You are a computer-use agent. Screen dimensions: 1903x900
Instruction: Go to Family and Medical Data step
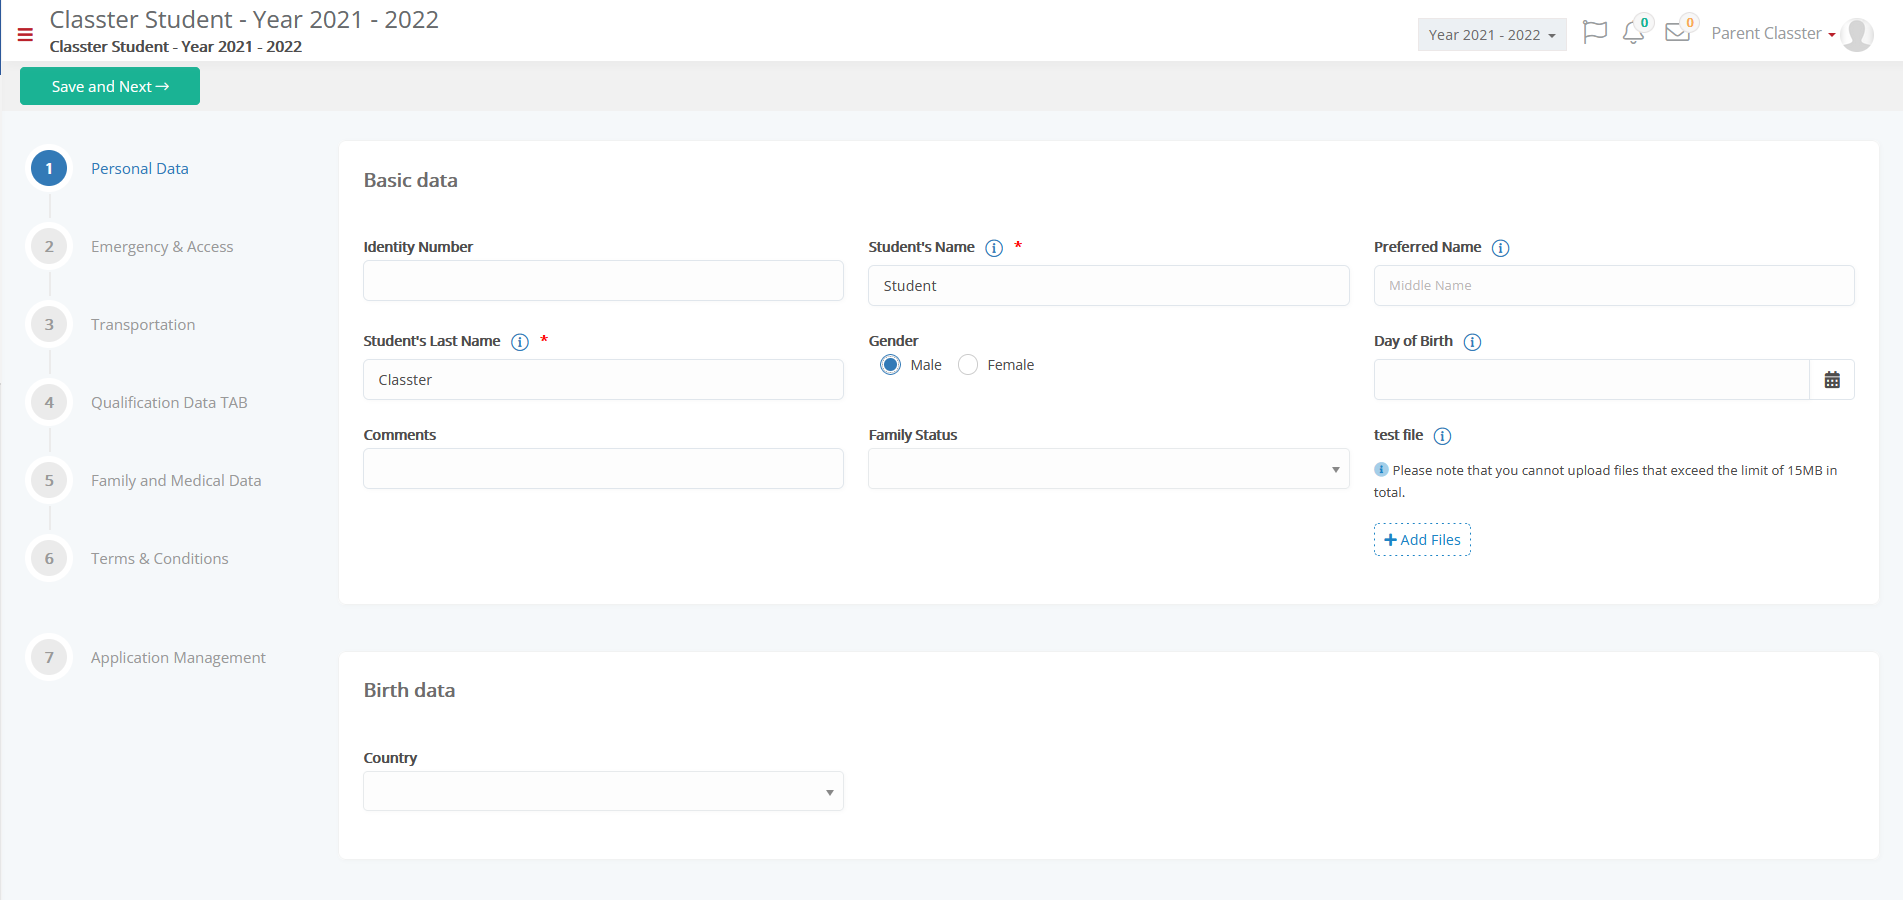[x=176, y=481]
